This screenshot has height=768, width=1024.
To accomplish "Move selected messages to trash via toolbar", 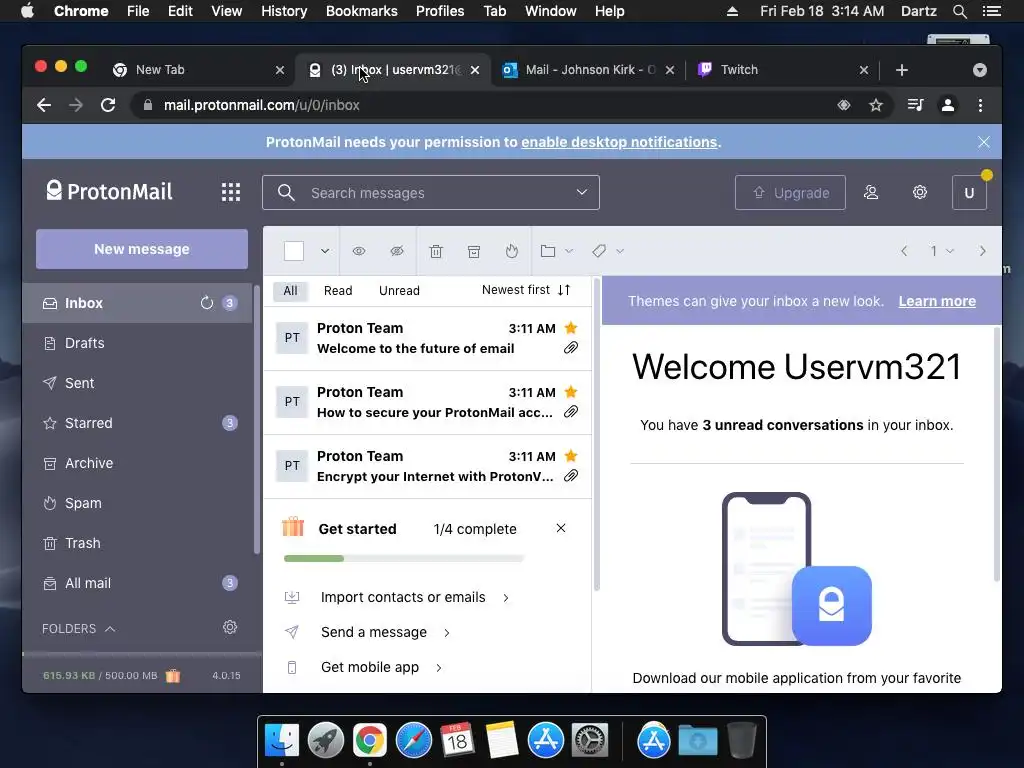I will (x=436, y=251).
